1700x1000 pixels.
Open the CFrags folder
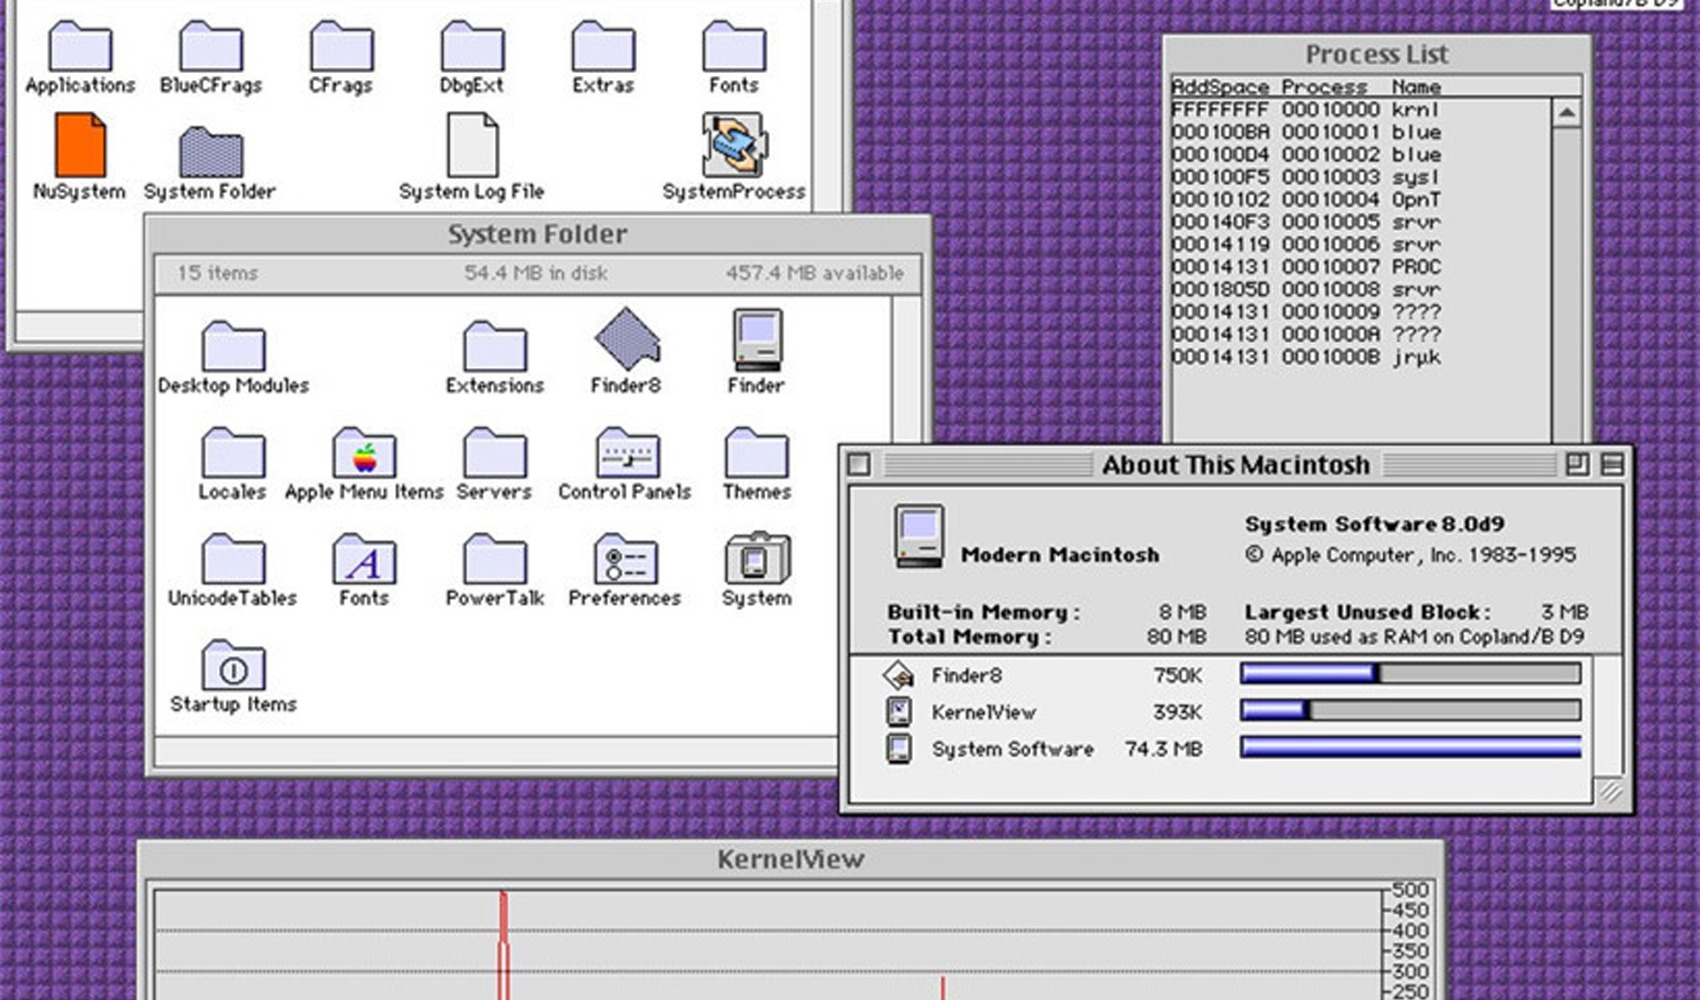[342, 45]
